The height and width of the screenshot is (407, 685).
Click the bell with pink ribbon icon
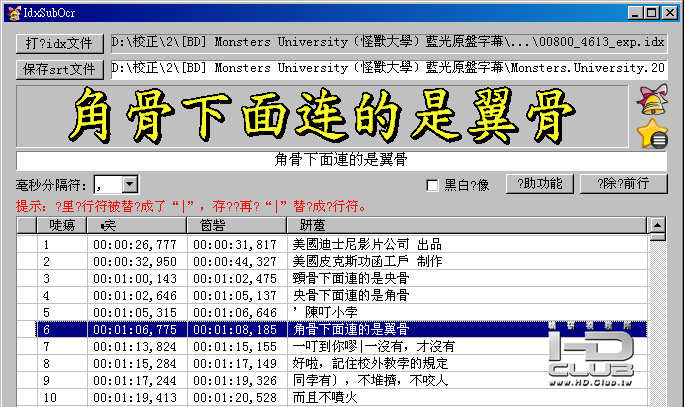pos(652,100)
